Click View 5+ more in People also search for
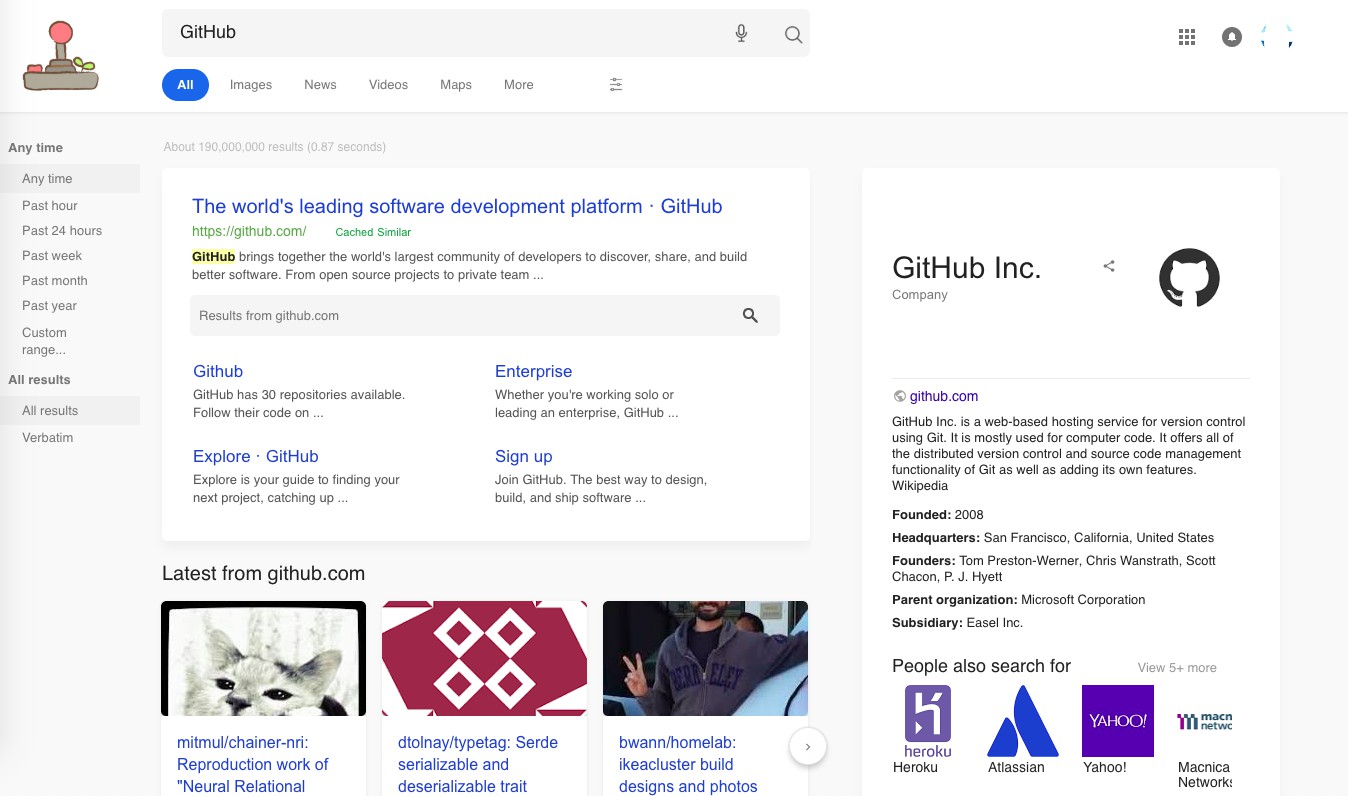The height and width of the screenshot is (796, 1348). [x=1177, y=668]
